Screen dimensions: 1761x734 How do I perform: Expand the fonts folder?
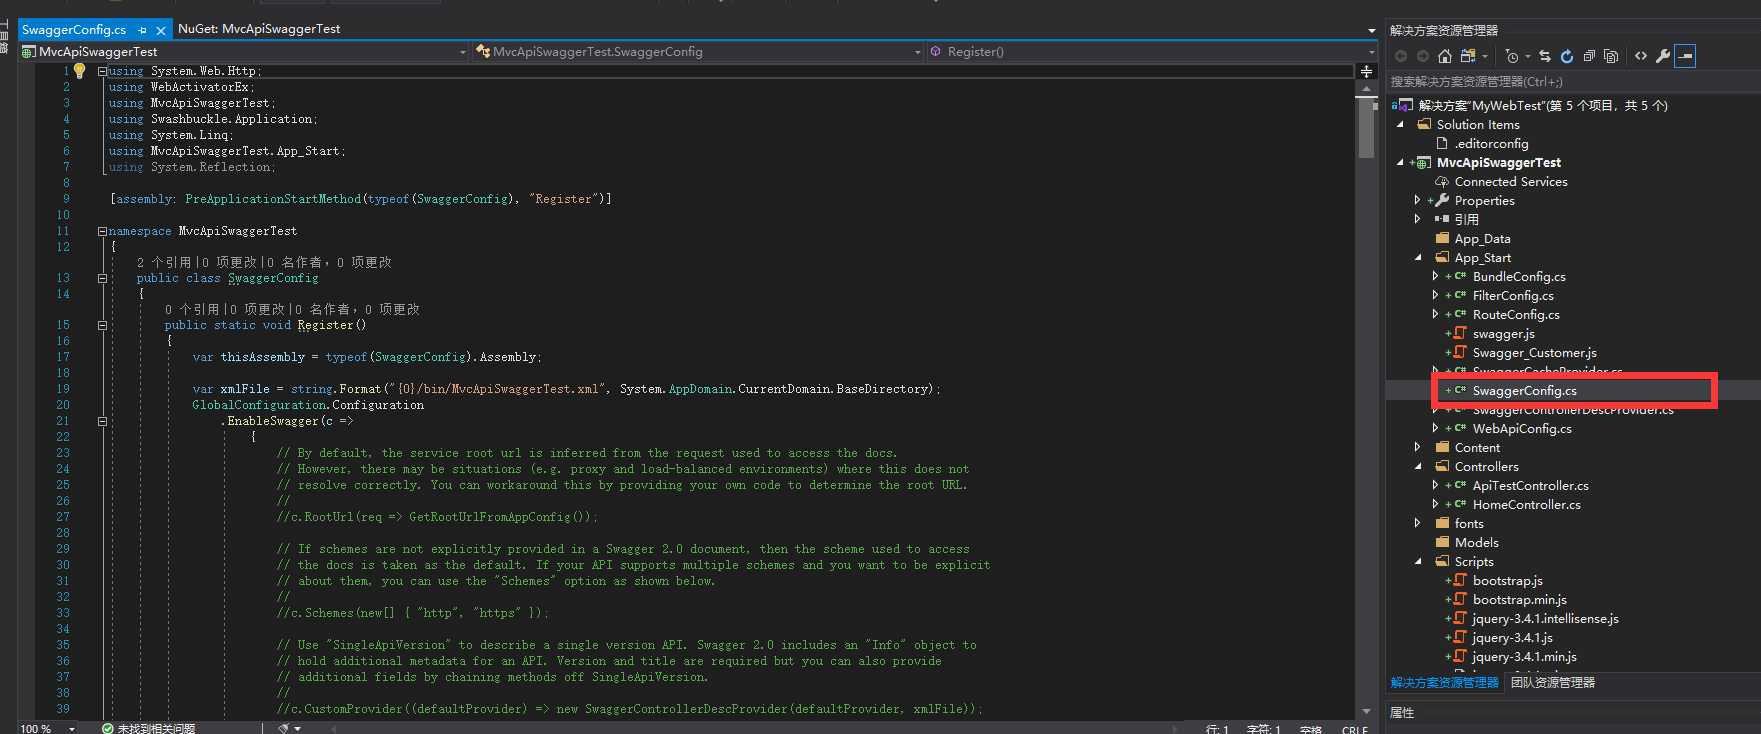coord(1417,523)
